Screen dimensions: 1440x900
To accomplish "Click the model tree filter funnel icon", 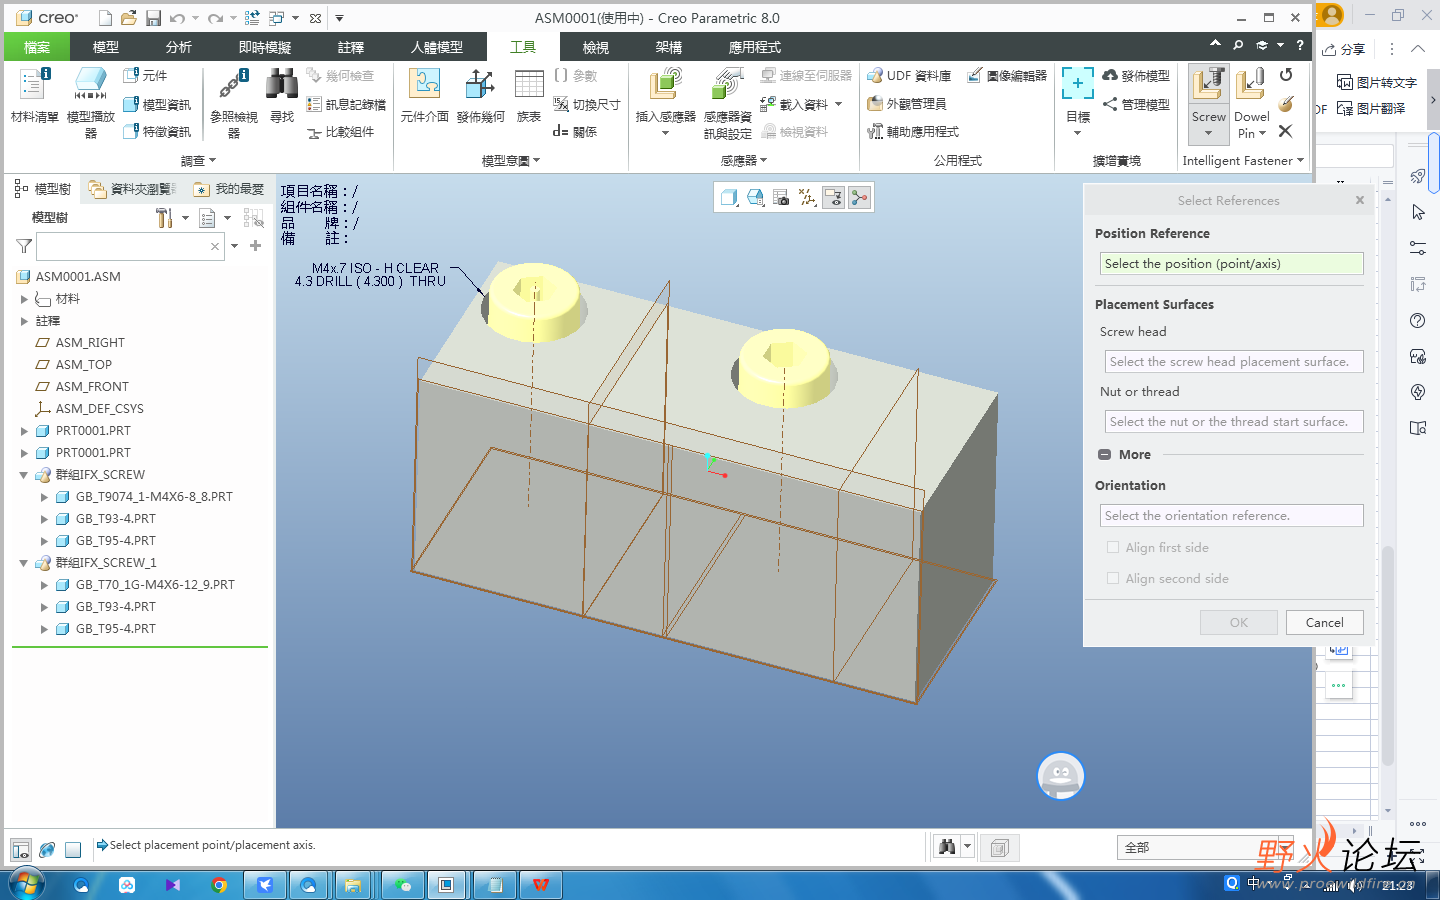I will (x=25, y=246).
